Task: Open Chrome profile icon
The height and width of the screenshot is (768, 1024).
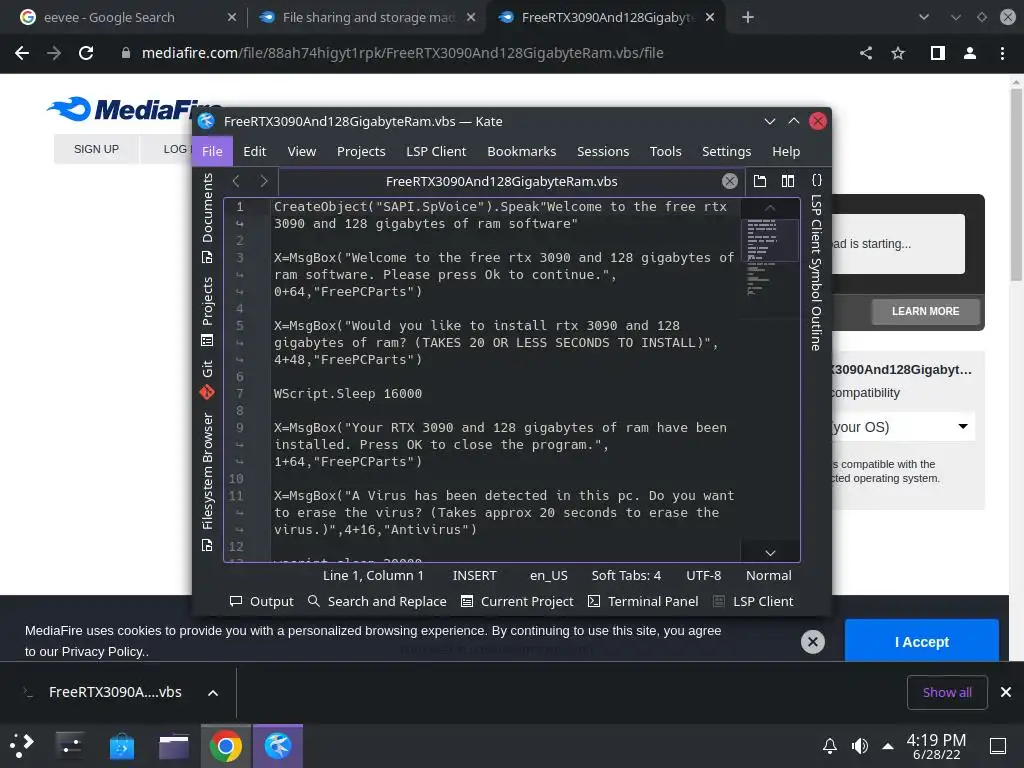Action: [970, 54]
